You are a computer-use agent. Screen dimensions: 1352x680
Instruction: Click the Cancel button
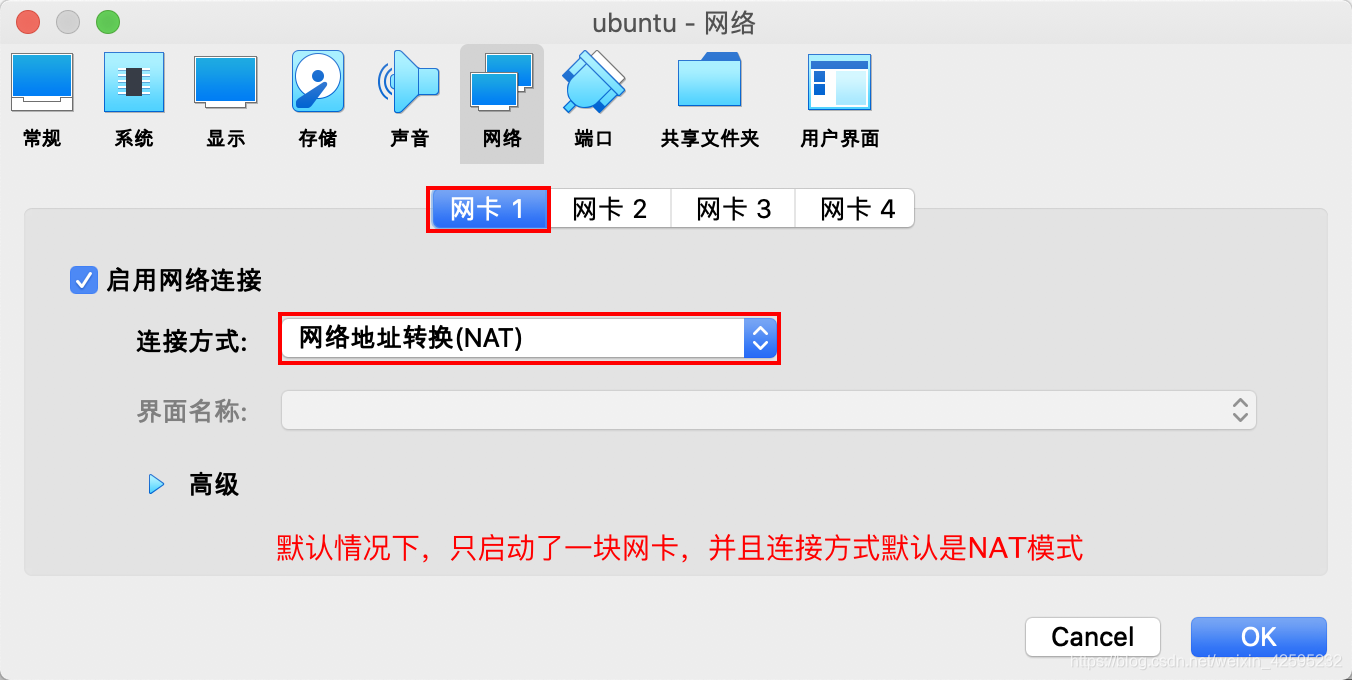click(1093, 637)
